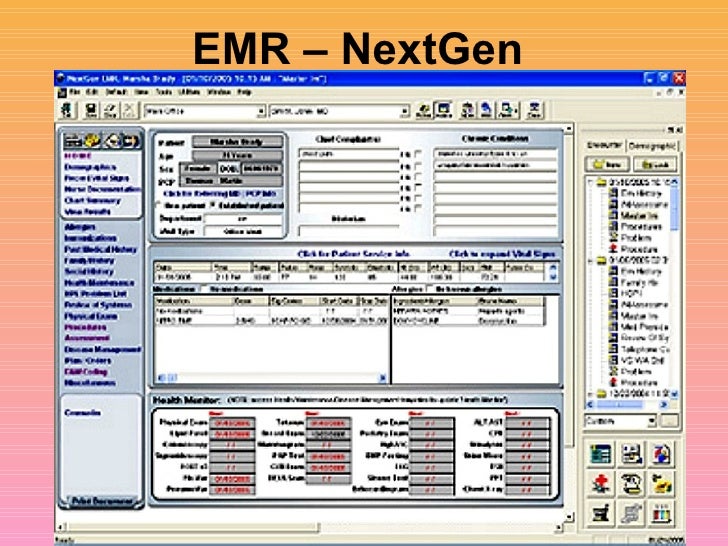This screenshot has height=546, width=728.
Task: Click the blue curved-arrow toolbar icon
Action: point(486,110)
